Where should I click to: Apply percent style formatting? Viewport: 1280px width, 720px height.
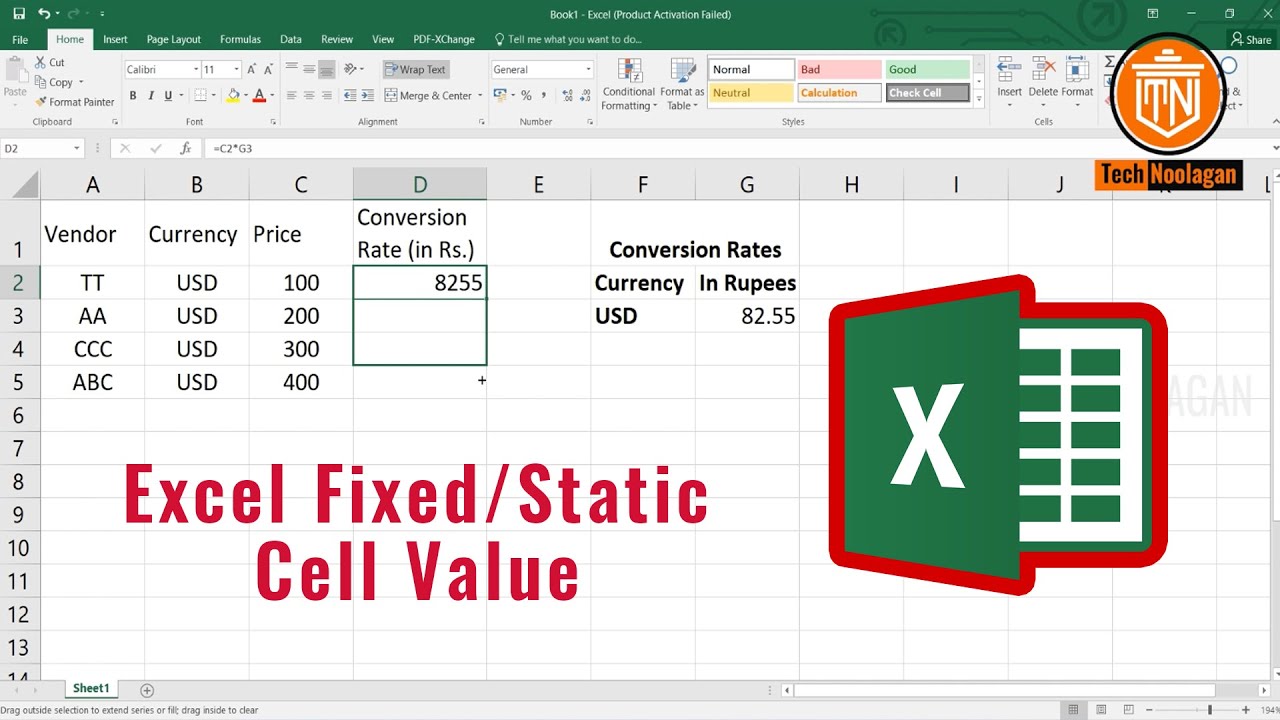click(x=526, y=96)
